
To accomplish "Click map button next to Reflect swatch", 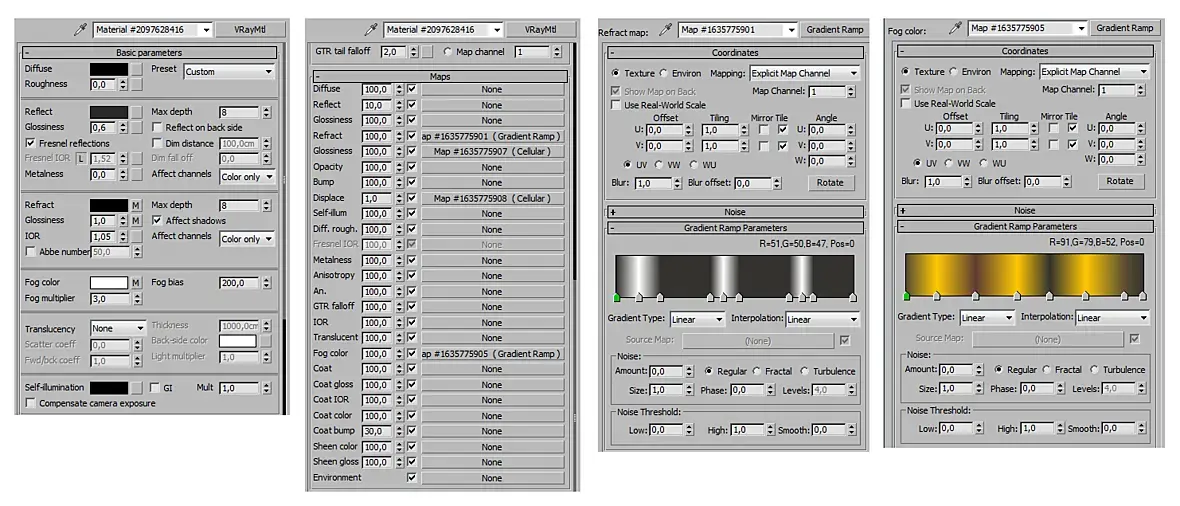I will click(136, 112).
